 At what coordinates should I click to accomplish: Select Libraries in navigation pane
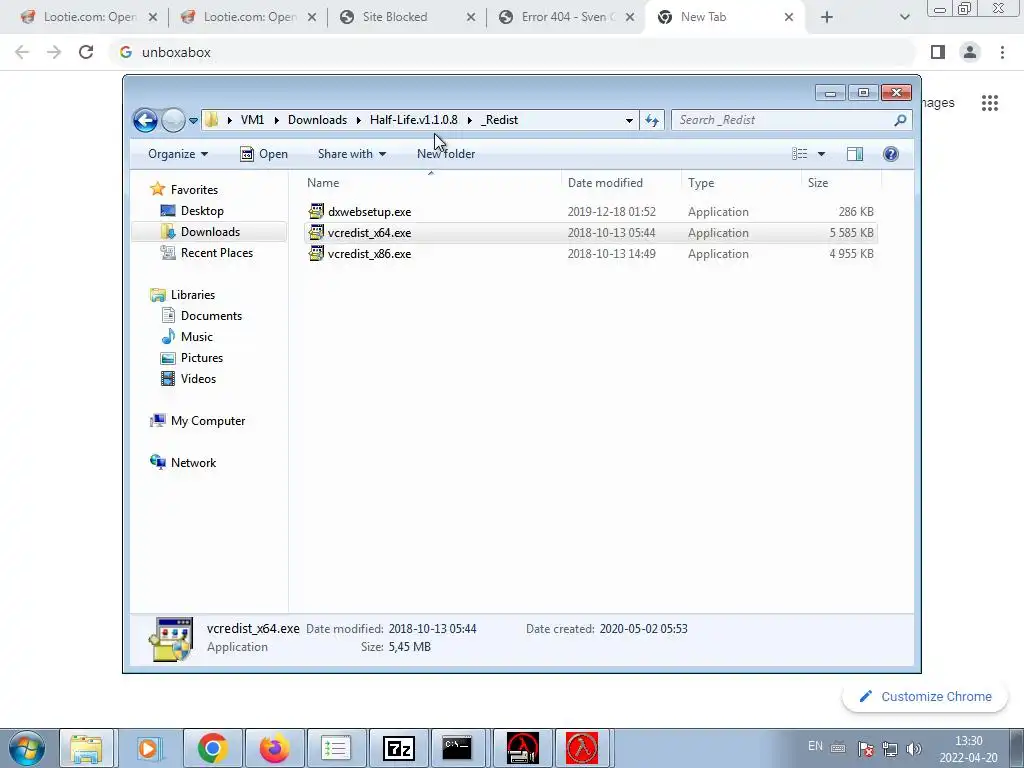tap(193, 295)
